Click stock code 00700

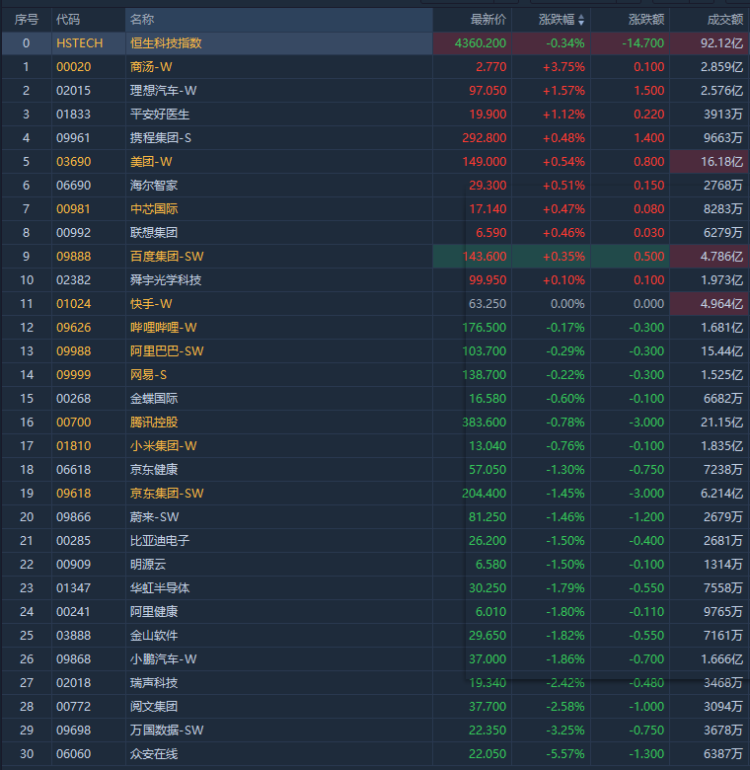pyautogui.click(x=74, y=422)
